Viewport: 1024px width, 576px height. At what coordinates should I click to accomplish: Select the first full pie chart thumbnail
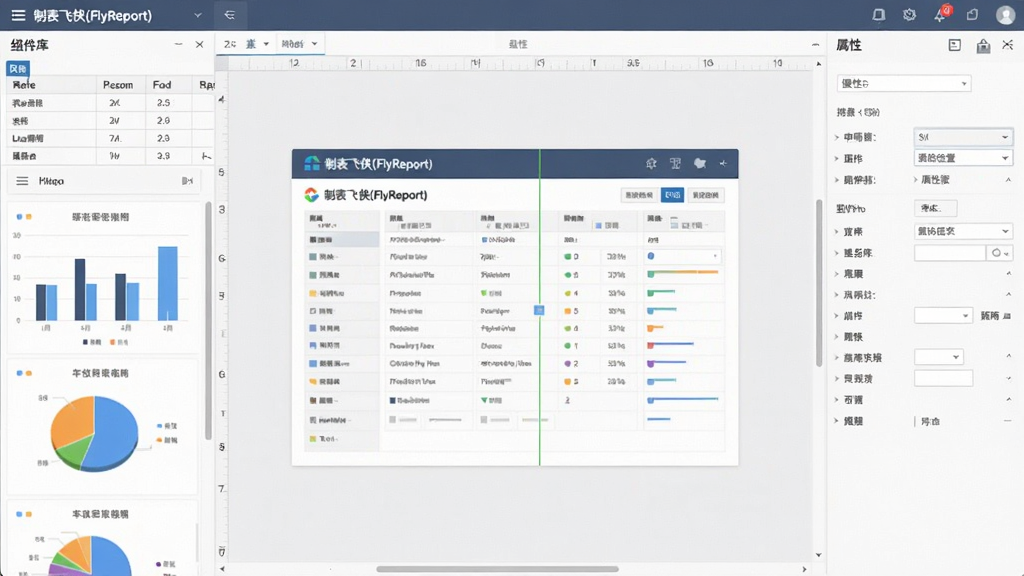tap(102, 426)
